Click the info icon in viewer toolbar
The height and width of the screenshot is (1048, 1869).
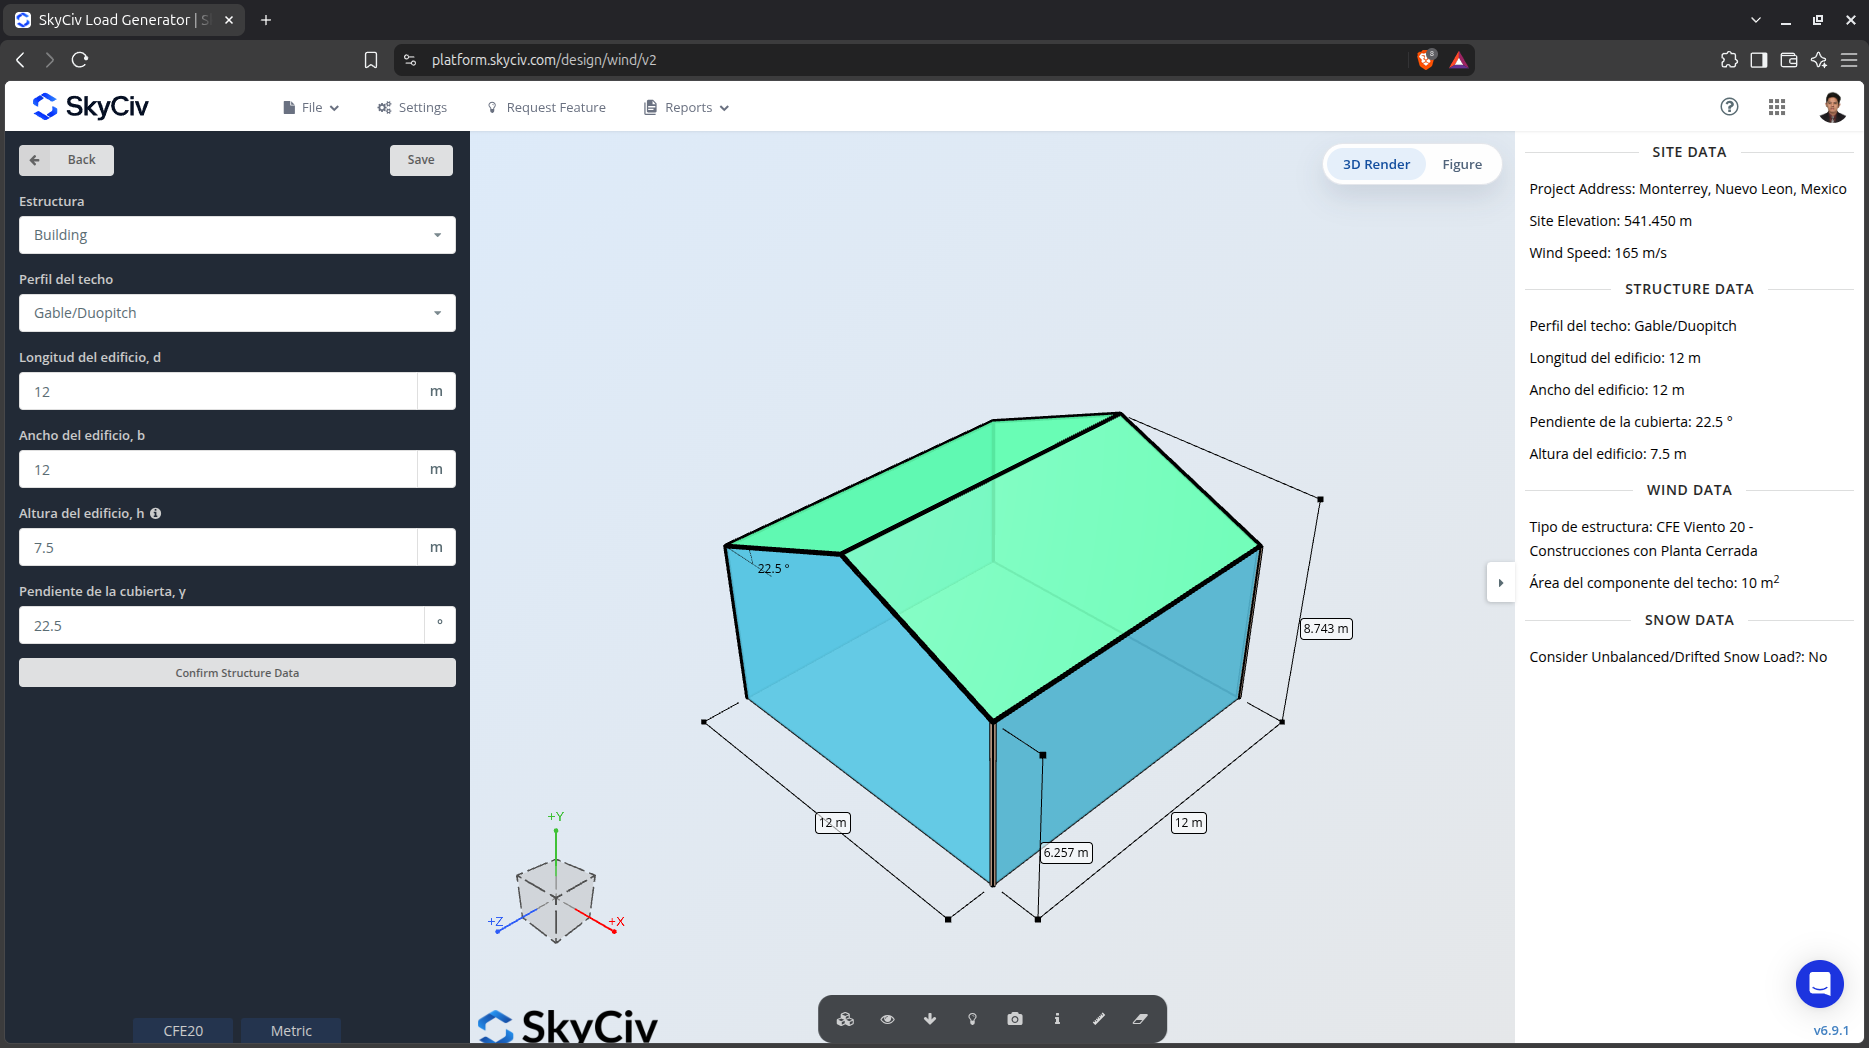(x=1057, y=1019)
